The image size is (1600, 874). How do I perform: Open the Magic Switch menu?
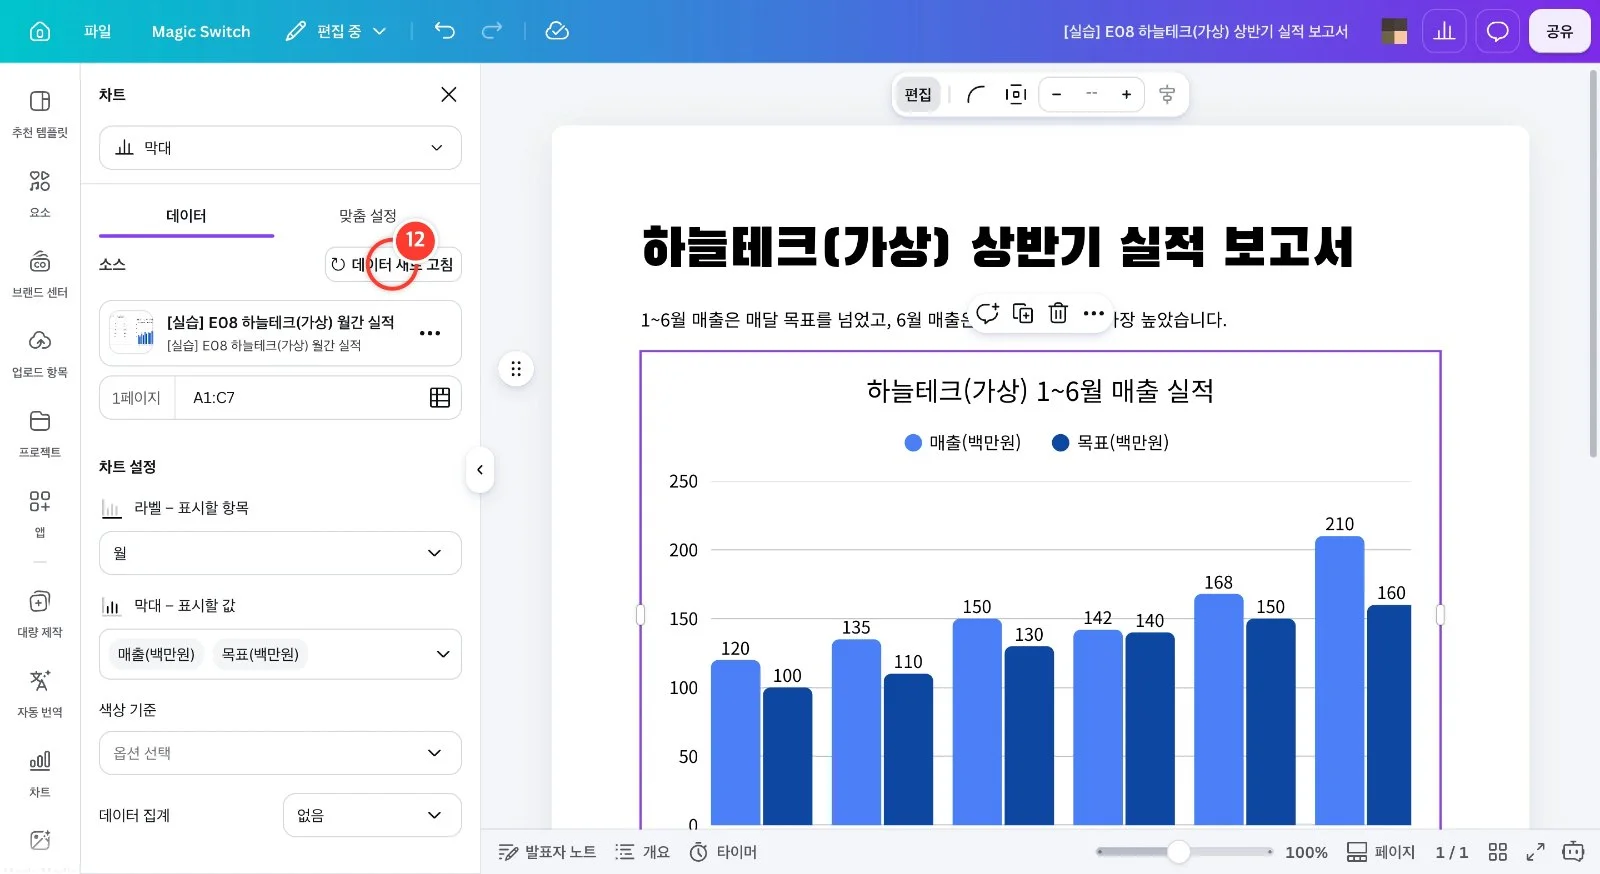(x=201, y=31)
